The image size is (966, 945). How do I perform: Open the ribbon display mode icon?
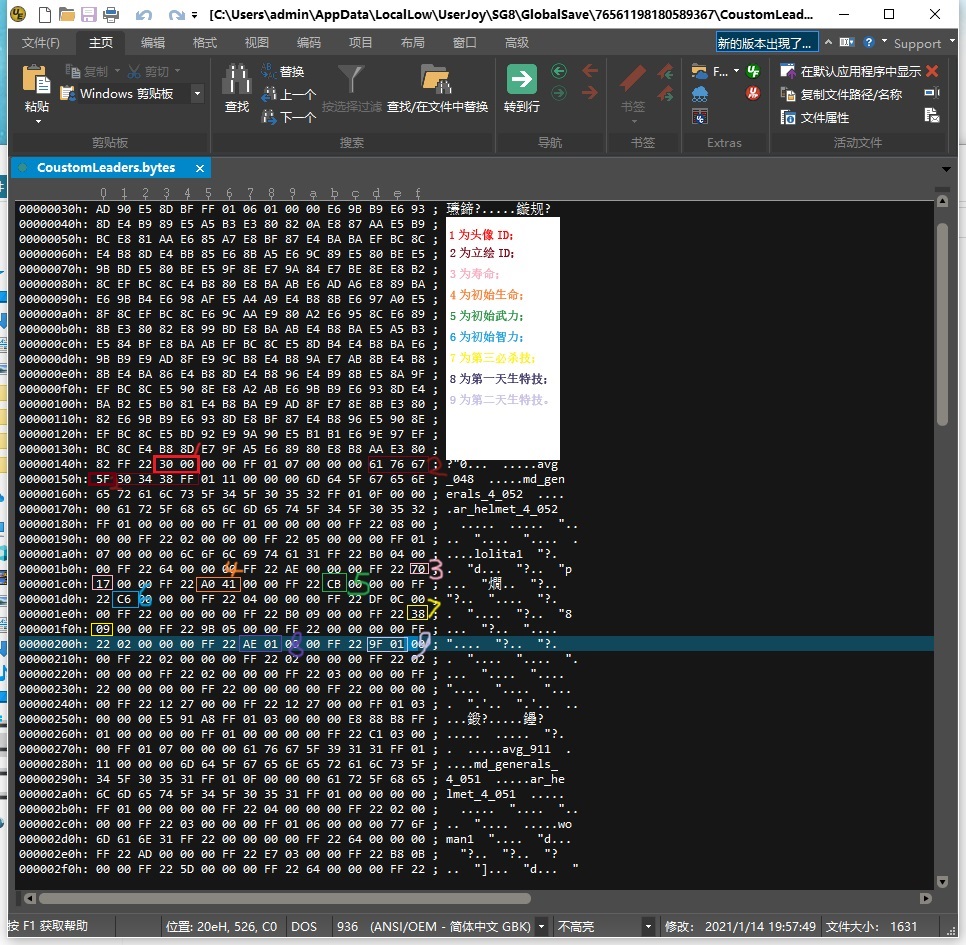pyautogui.click(x=847, y=42)
